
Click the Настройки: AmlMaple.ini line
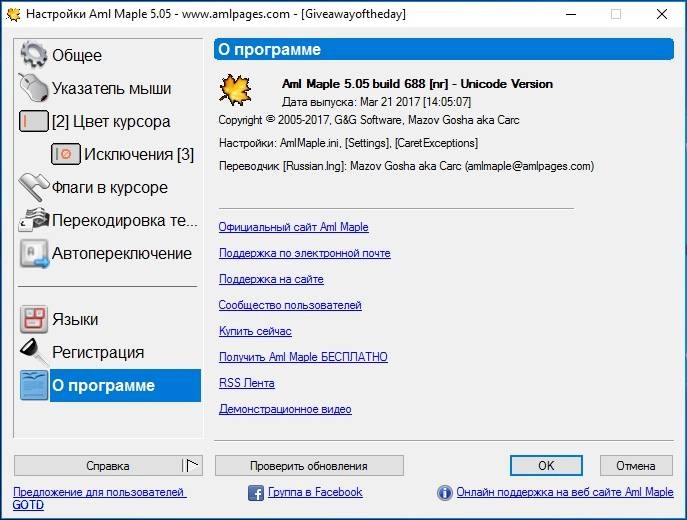point(348,143)
